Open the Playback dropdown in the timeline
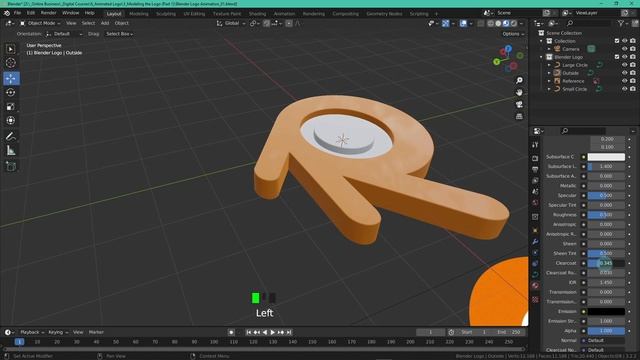Screen dimensions: 640x360 click(x=32, y=332)
